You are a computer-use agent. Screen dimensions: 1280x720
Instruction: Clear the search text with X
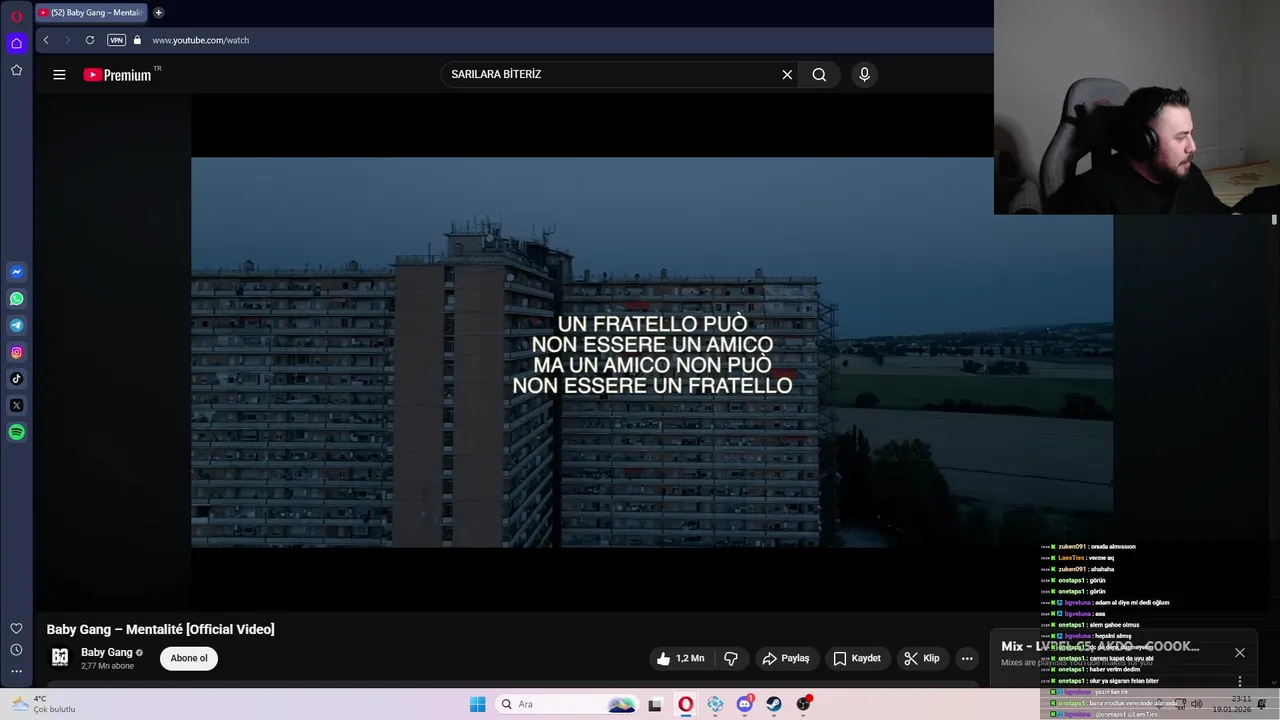[787, 75]
